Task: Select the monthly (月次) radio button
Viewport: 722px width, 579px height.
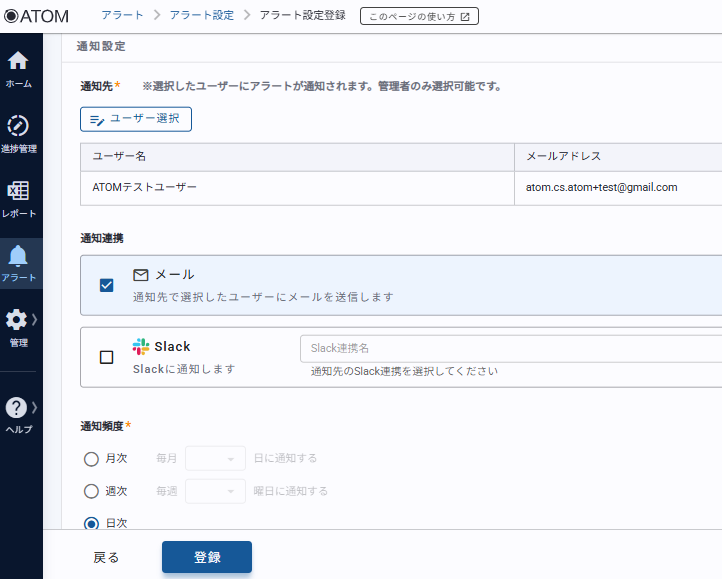Action: [92, 459]
